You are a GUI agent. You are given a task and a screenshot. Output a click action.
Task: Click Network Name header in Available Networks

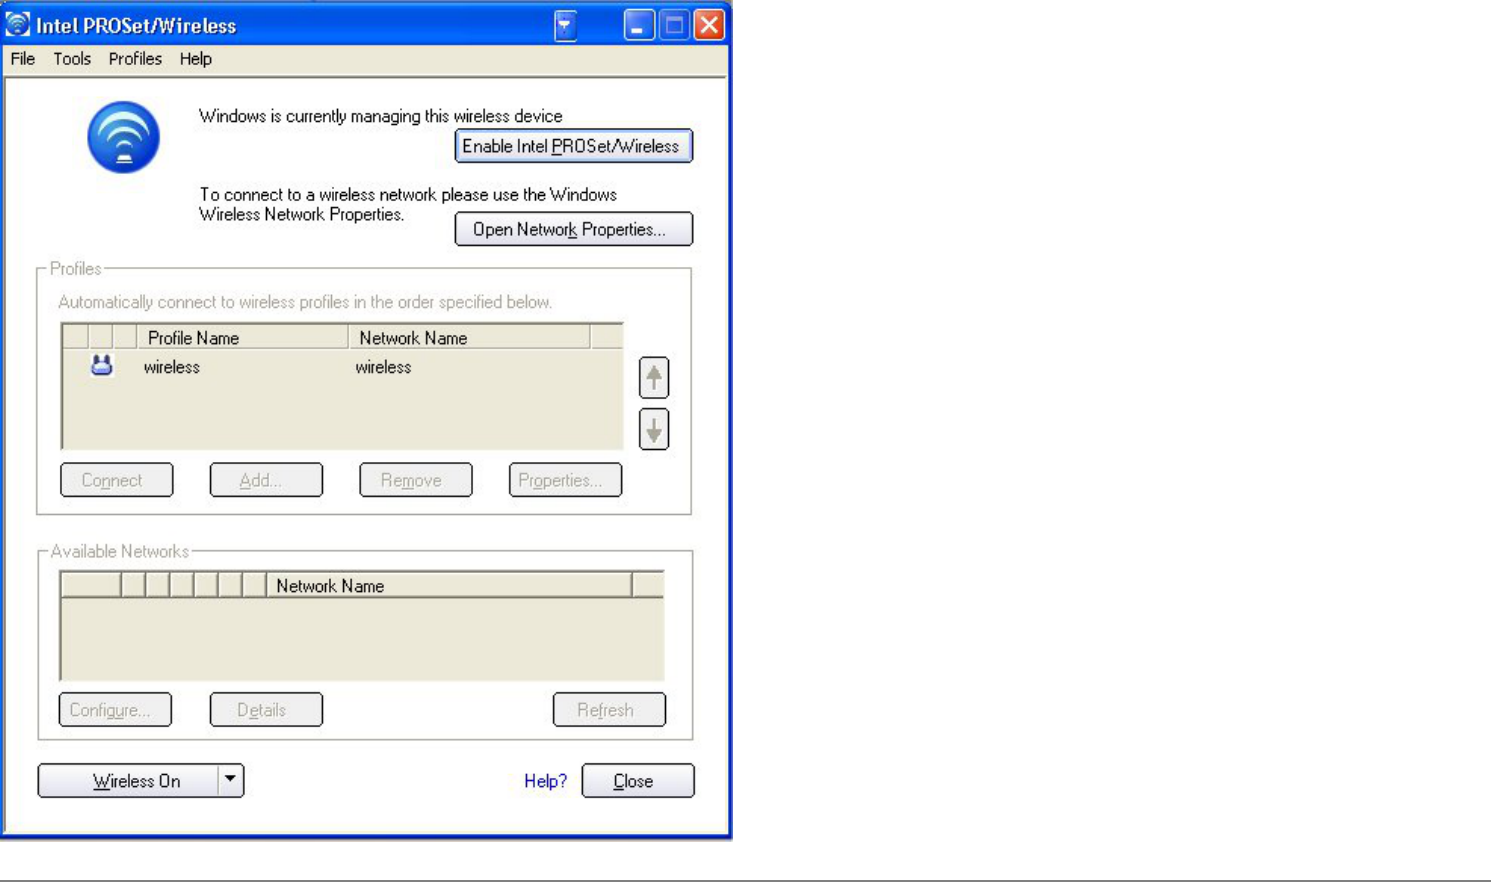449,585
